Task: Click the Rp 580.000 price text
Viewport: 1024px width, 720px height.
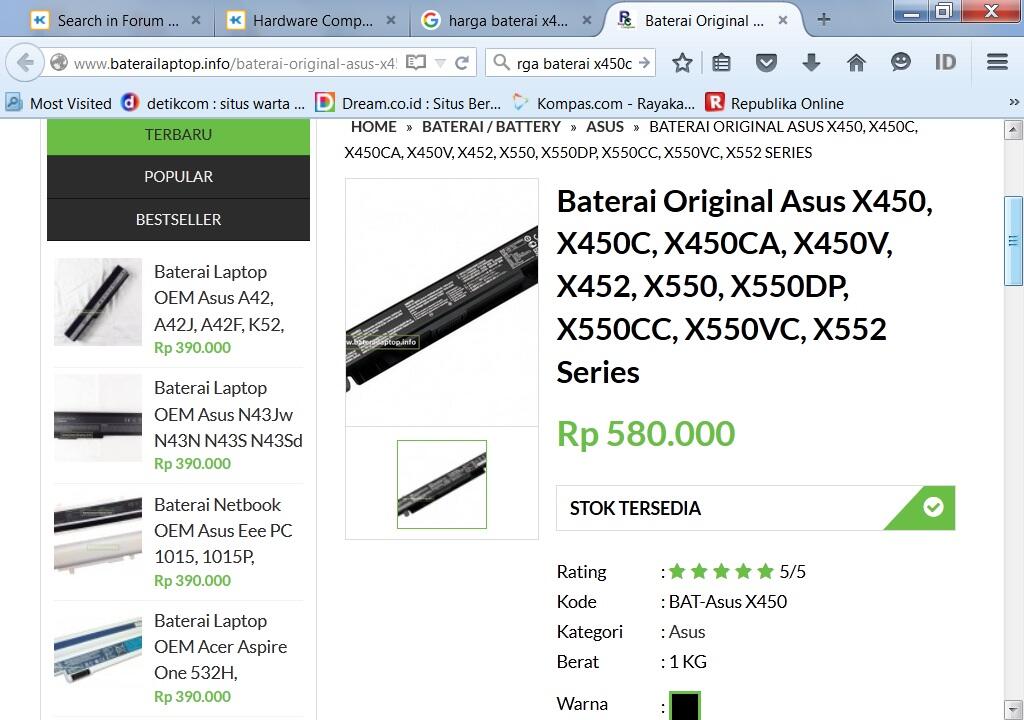Action: pyautogui.click(x=646, y=434)
